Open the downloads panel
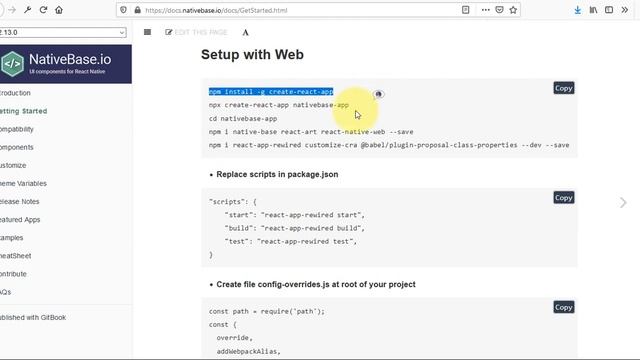The image size is (640, 360). 577,10
